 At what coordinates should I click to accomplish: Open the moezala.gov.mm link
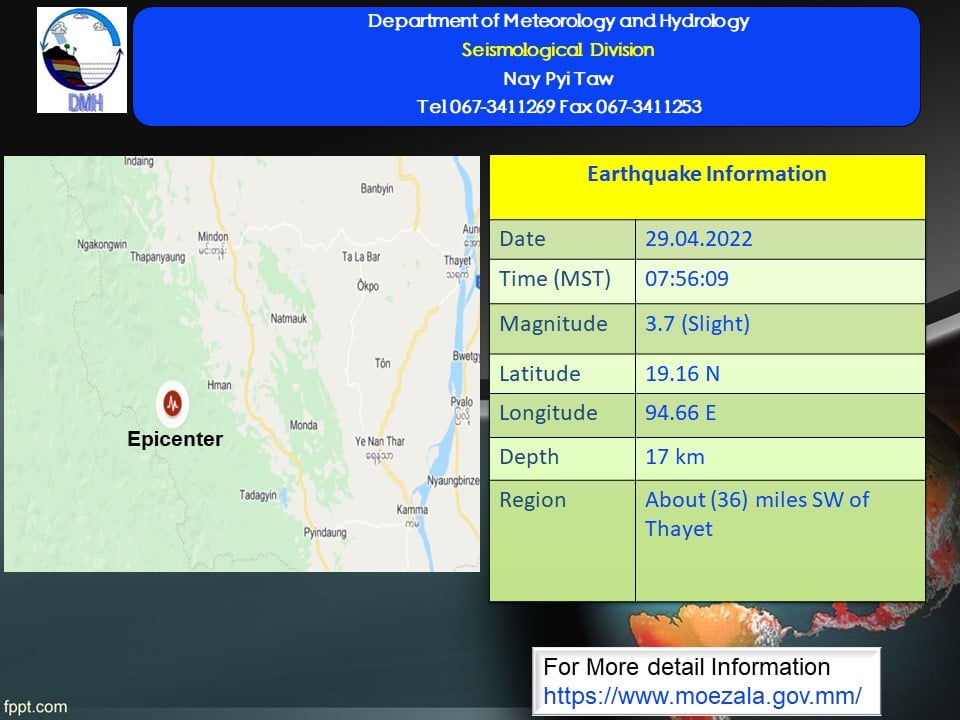[x=702, y=695]
